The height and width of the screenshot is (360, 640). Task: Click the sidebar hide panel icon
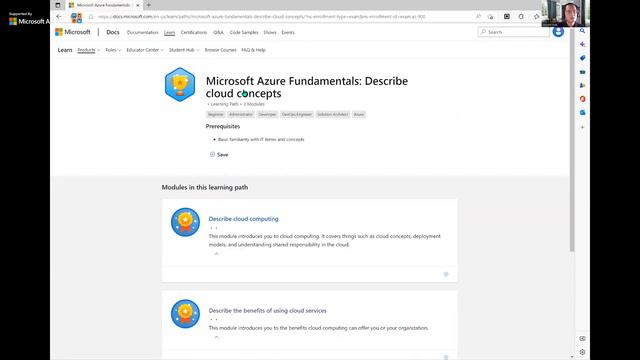(x=582, y=338)
